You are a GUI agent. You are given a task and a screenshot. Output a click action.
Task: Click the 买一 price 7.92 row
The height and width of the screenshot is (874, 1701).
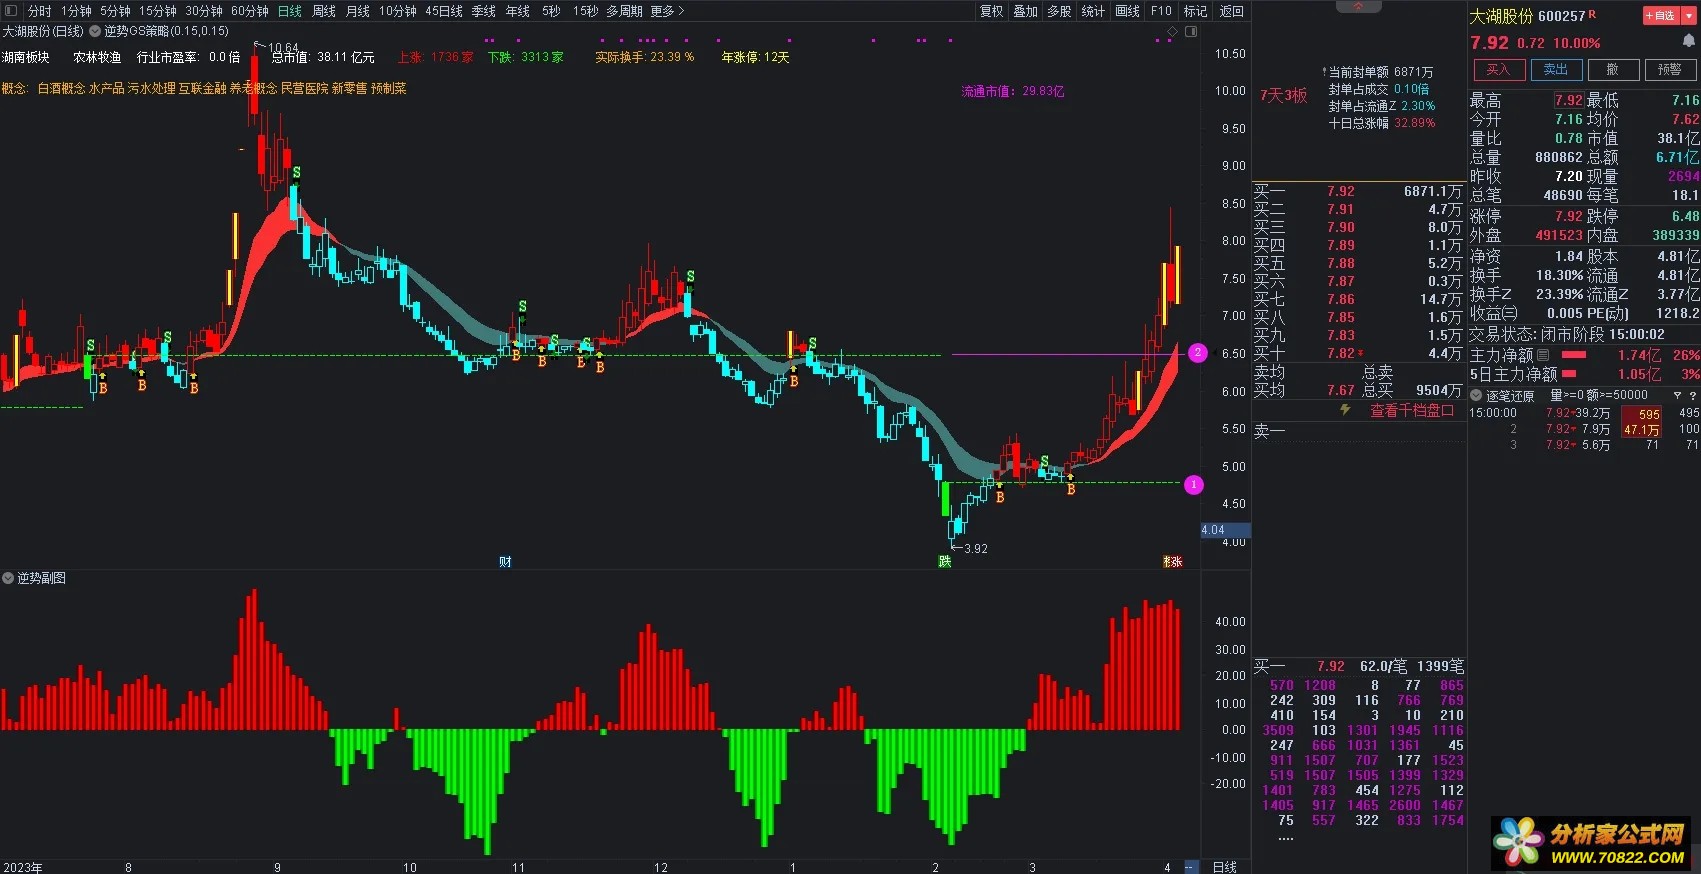pyautogui.click(x=1358, y=191)
